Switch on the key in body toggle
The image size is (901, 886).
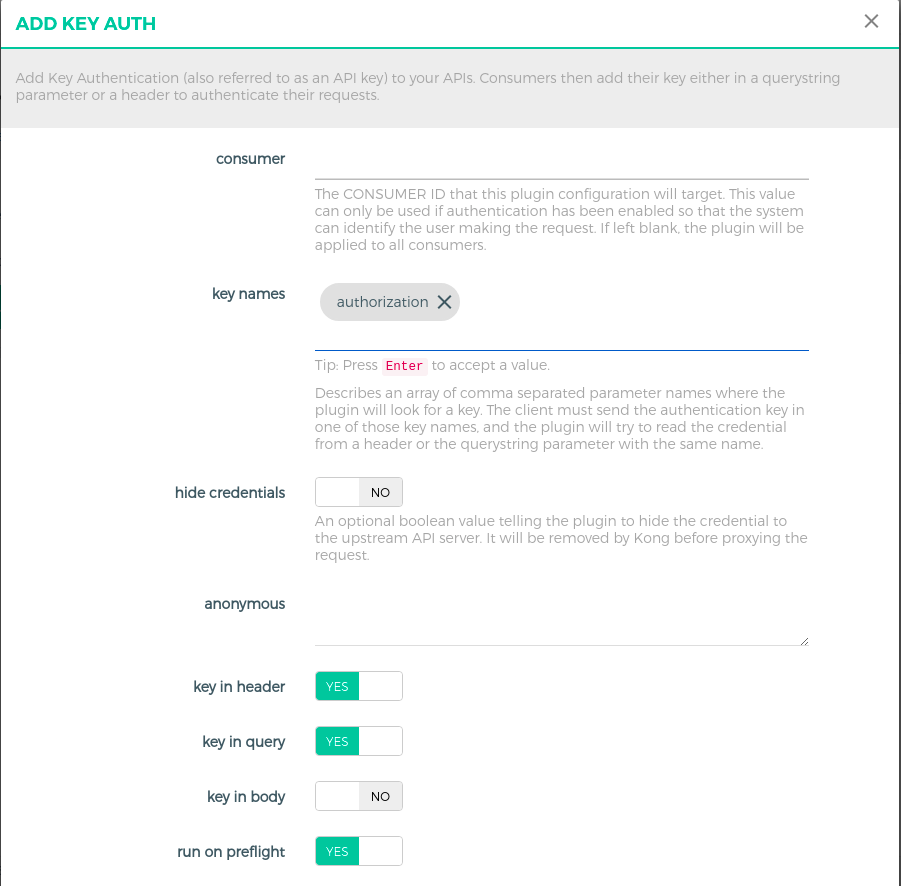[358, 796]
